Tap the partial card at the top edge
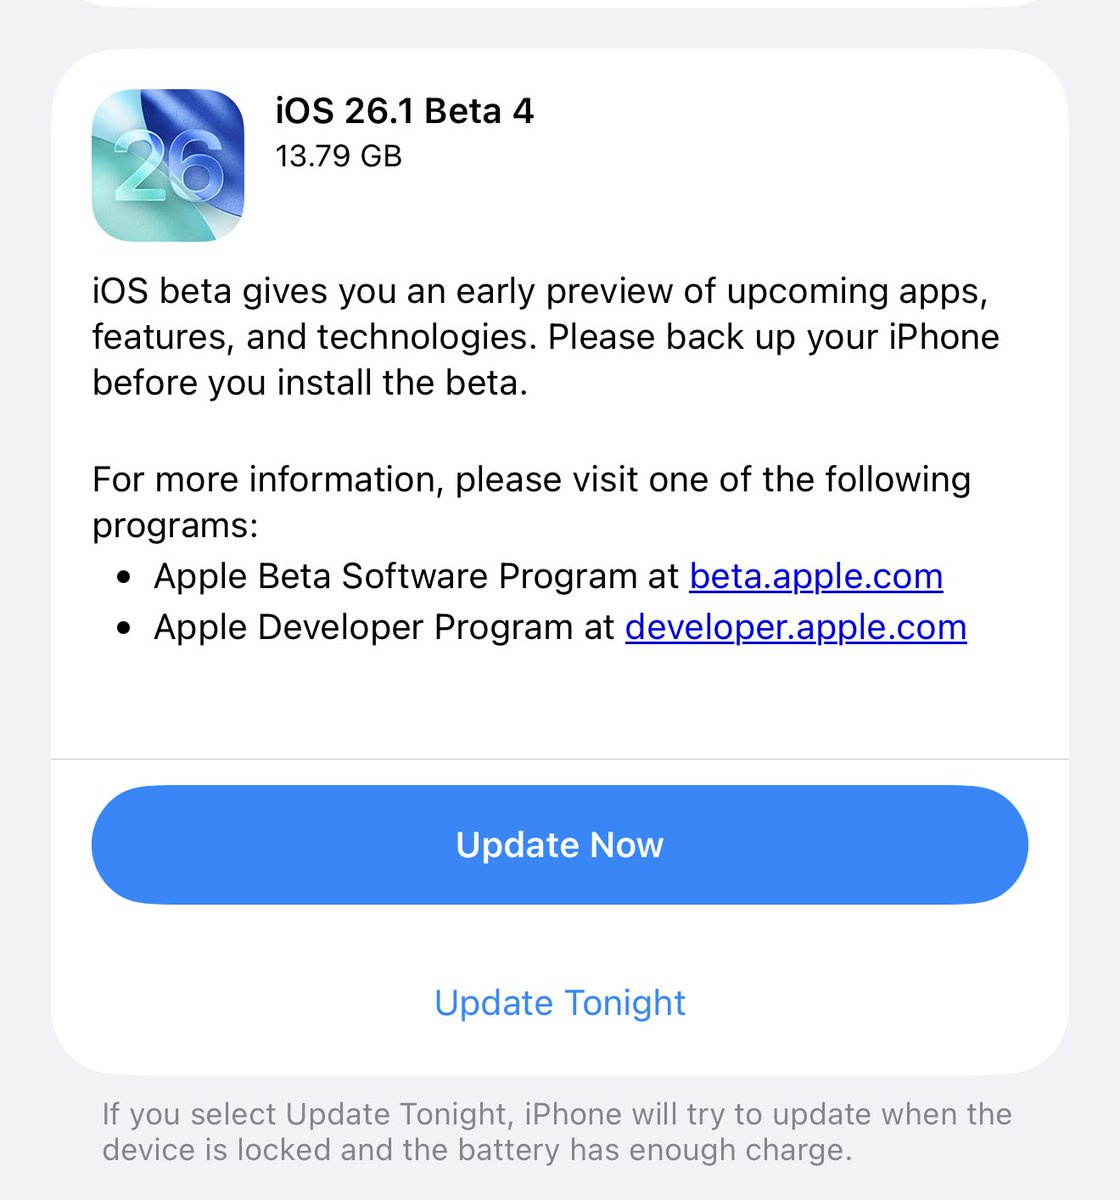 [560, 3]
